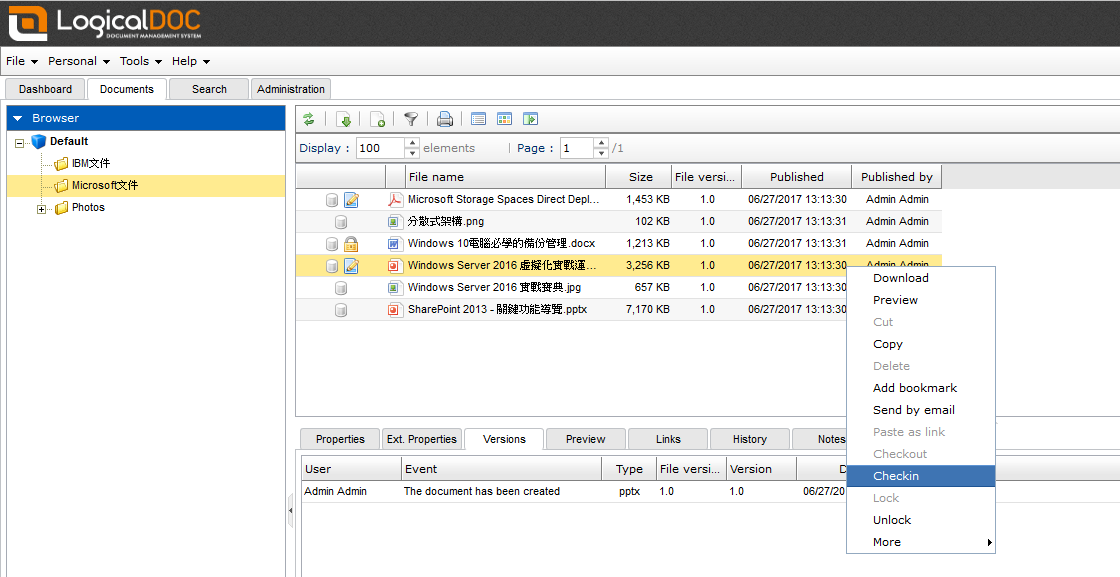1120x577 pixels.
Task: Open the Properties tab in the details panel
Action: tap(340, 439)
